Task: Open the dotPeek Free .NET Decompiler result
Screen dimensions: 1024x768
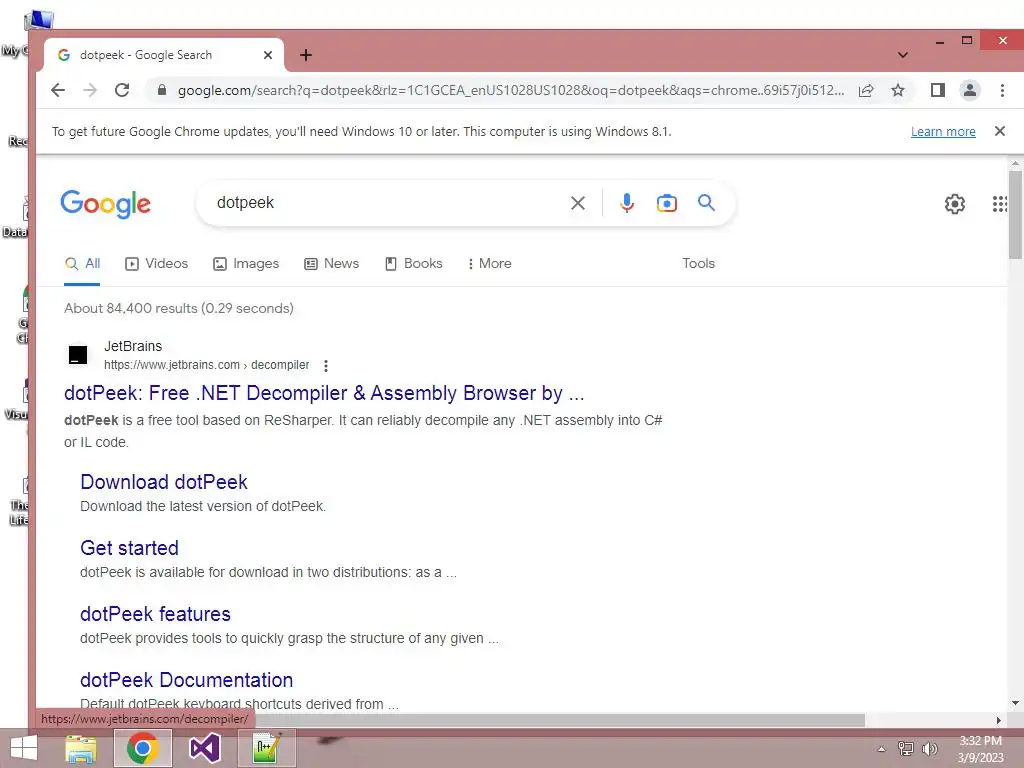Action: click(x=324, y=393)
